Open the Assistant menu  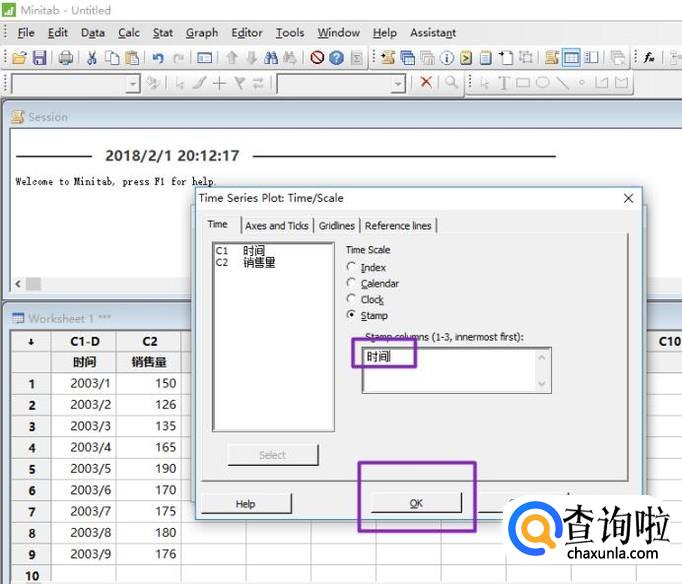433,33
